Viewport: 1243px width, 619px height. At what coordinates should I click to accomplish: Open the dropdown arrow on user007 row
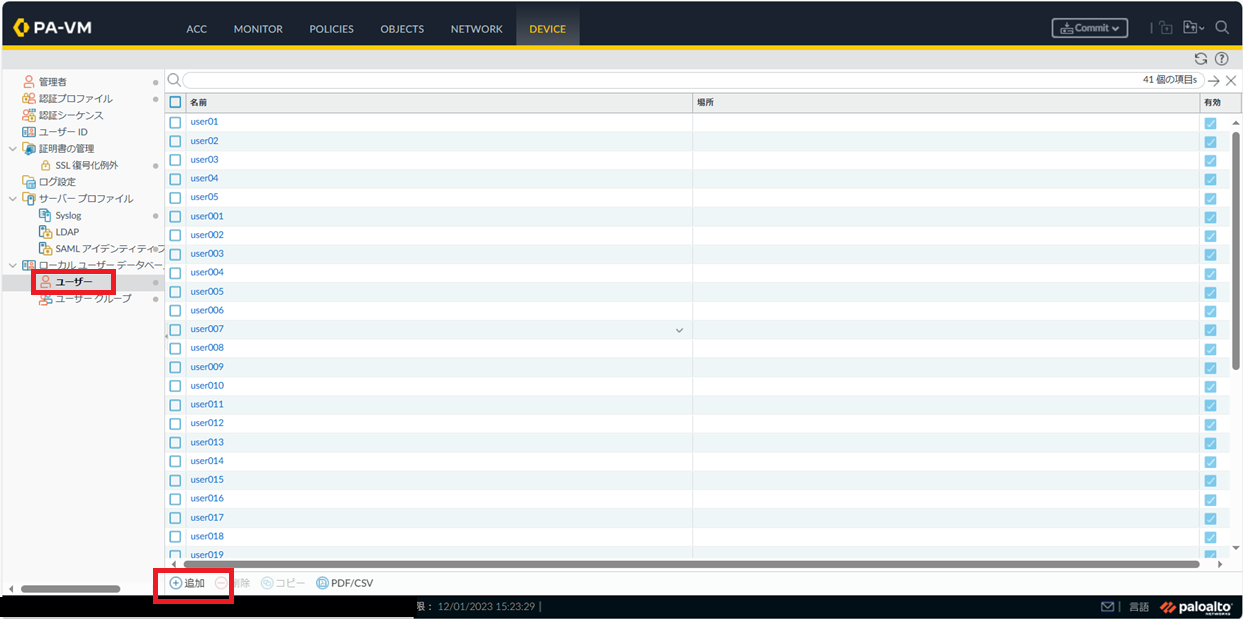click(x=680, y=330)
